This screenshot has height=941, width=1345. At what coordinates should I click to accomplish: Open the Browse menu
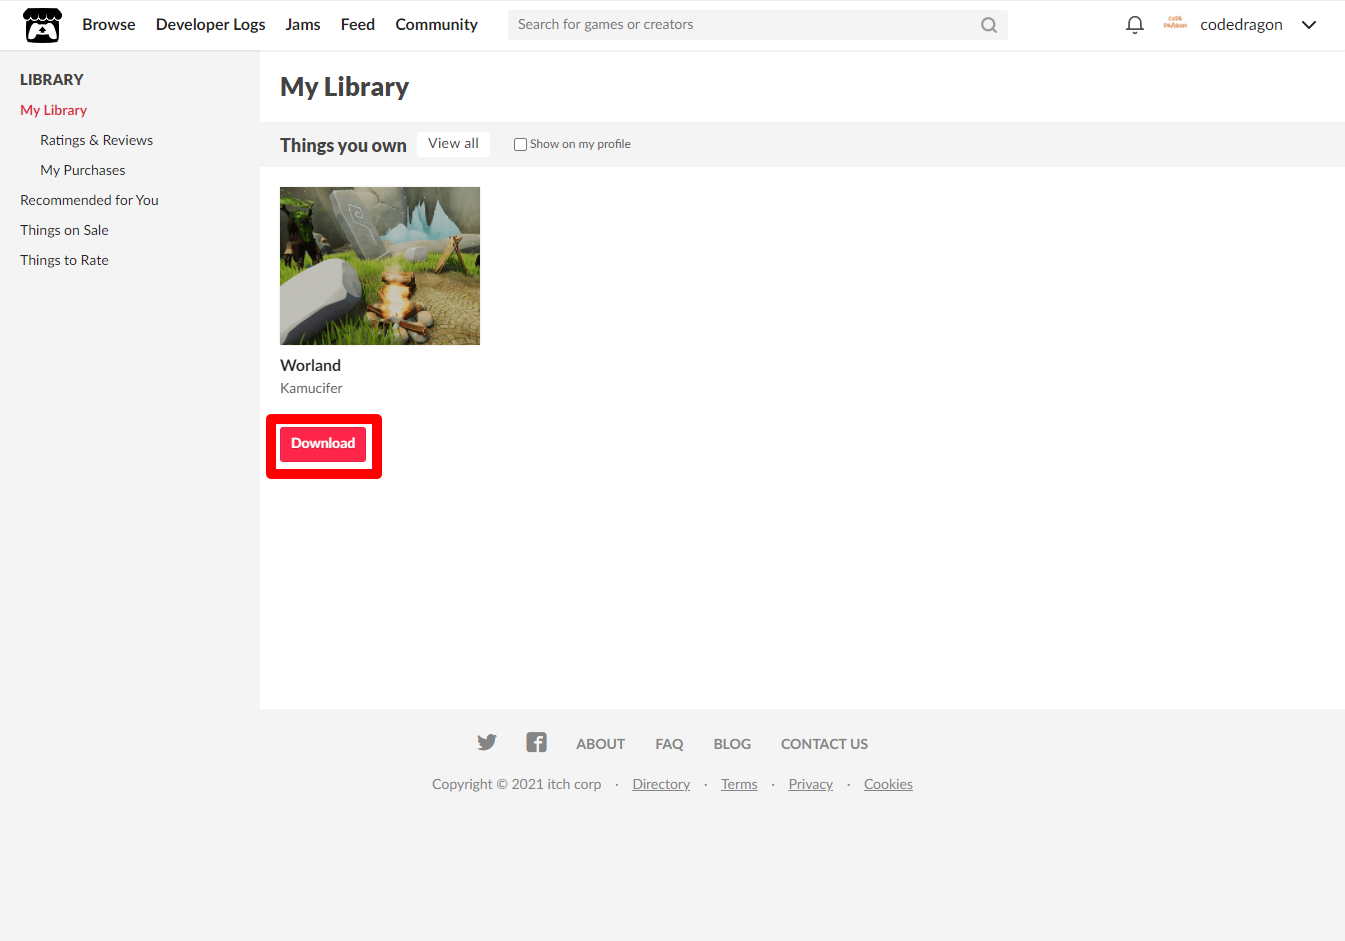pos(109,24)
